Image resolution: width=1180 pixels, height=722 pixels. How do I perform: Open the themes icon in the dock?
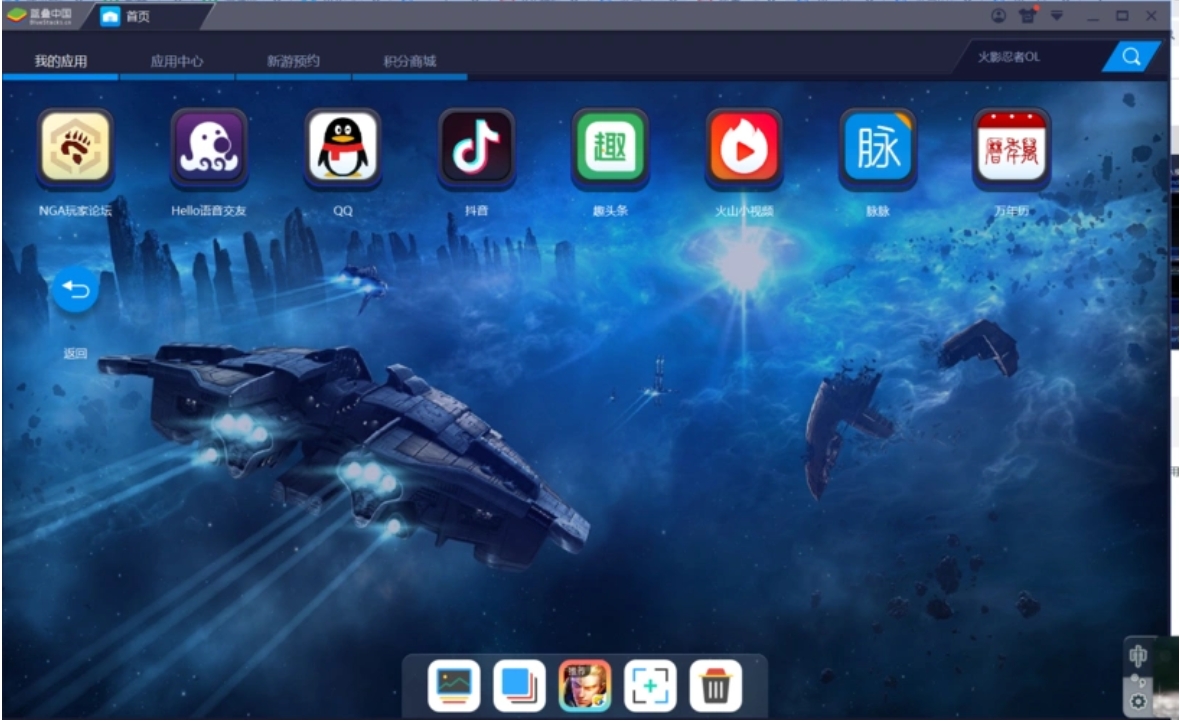[520, 686]
